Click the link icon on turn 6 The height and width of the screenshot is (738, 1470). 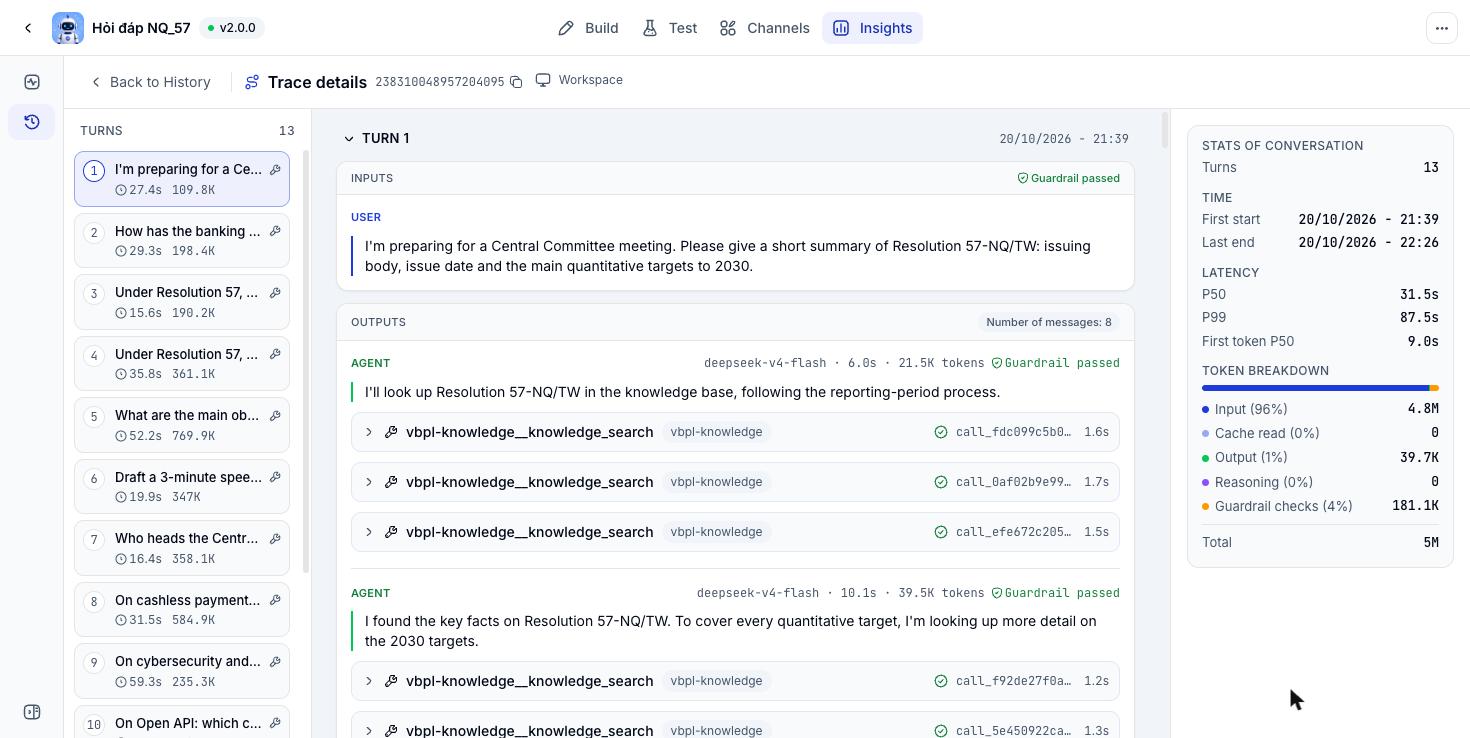[275, 477]
